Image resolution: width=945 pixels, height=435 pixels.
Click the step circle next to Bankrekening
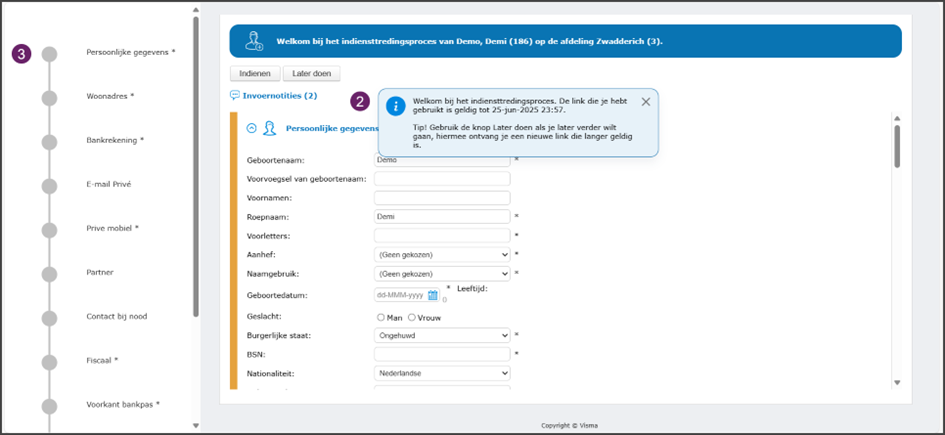coord(49,142)
